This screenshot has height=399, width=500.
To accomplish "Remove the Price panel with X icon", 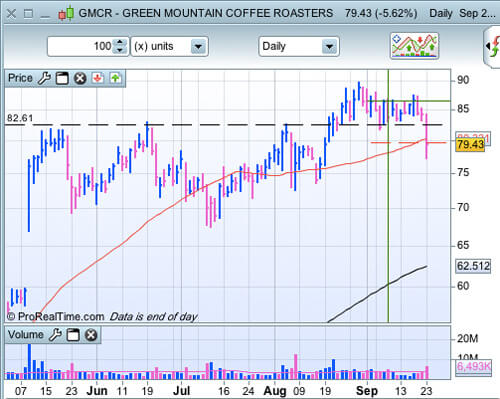I will 80,78.
